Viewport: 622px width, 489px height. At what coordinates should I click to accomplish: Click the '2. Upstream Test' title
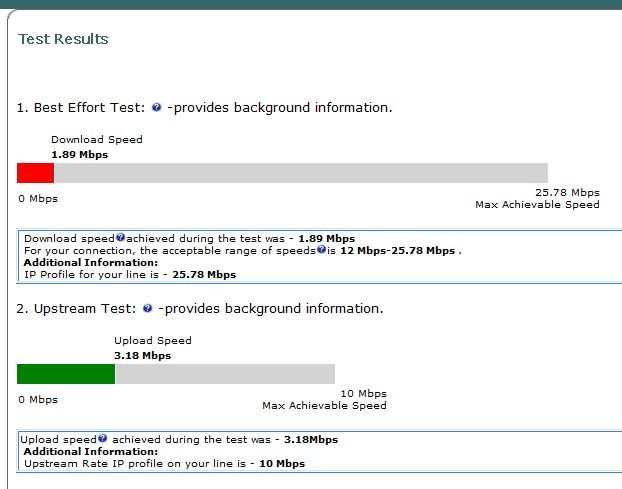pos(76,309)
